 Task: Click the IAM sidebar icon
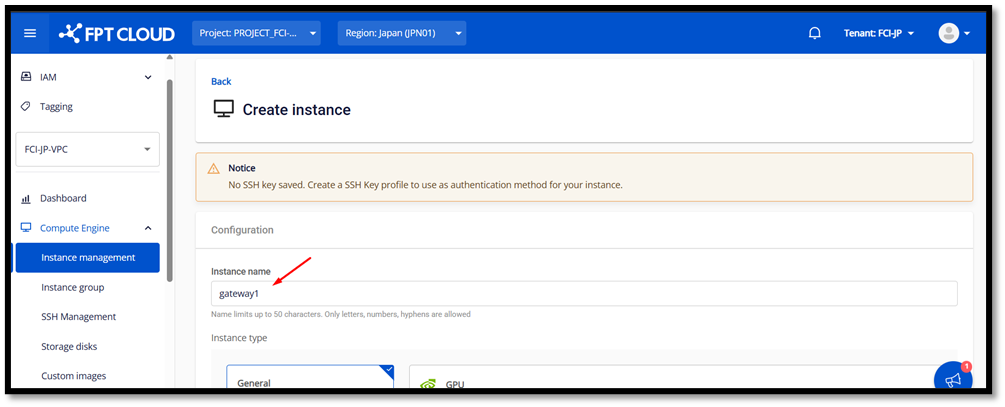click(x=26, y=77)
